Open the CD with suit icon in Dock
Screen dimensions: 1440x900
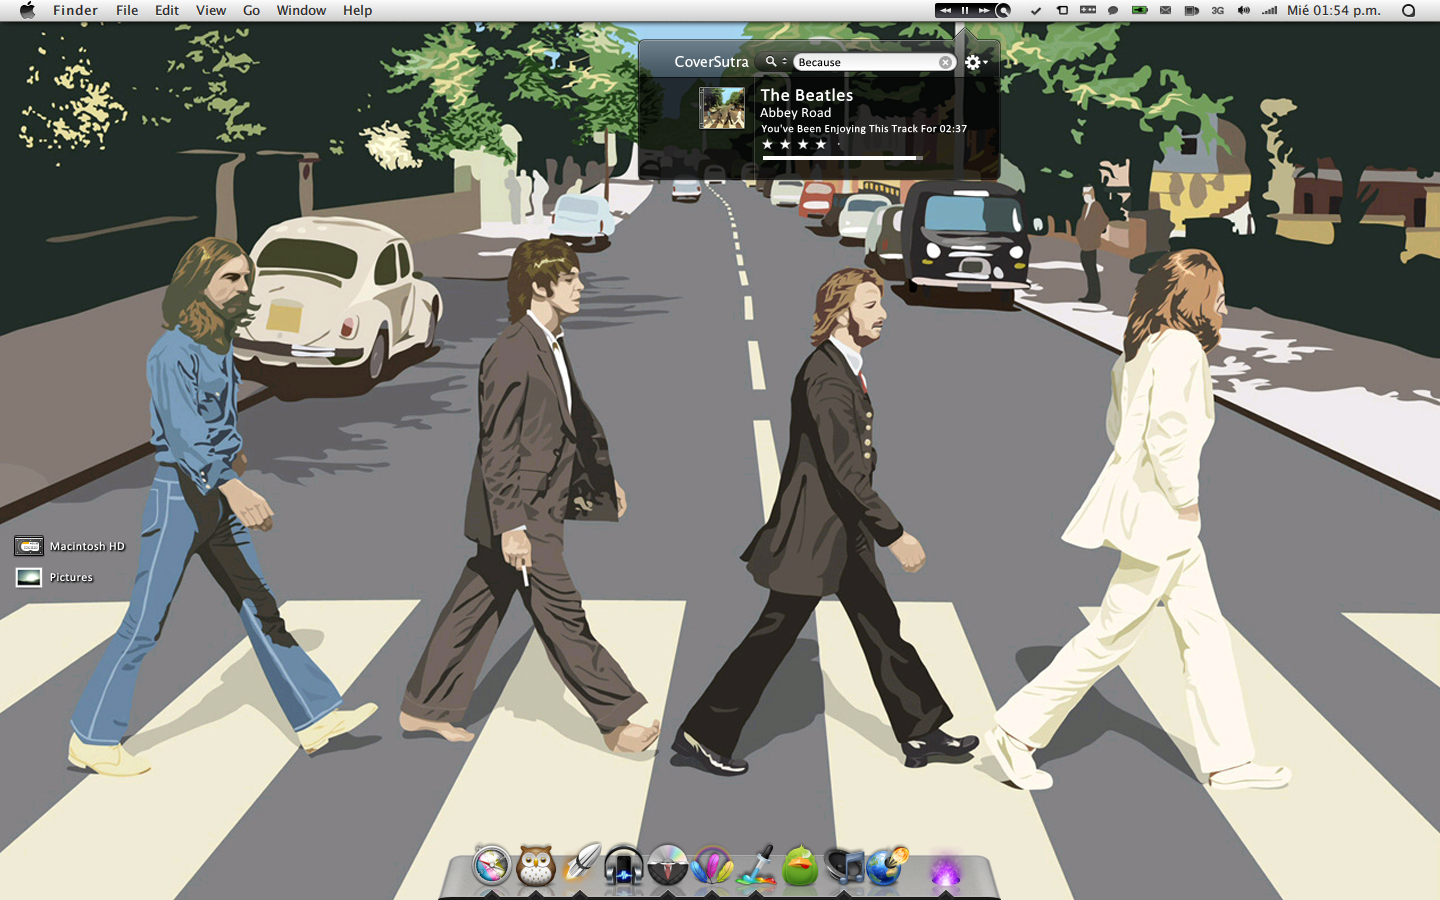tap(668, 865)
